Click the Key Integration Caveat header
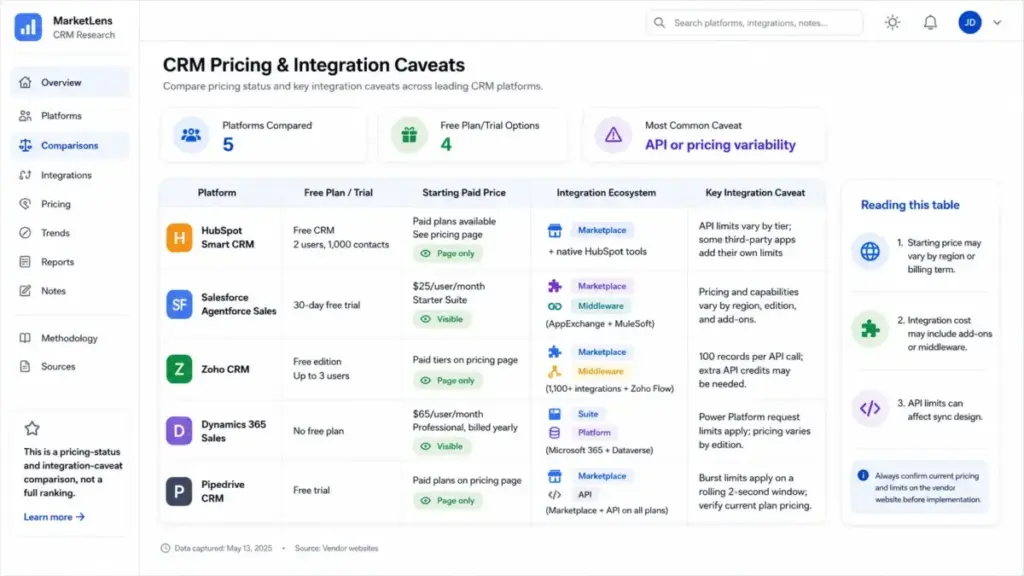 tap(755, 193)
